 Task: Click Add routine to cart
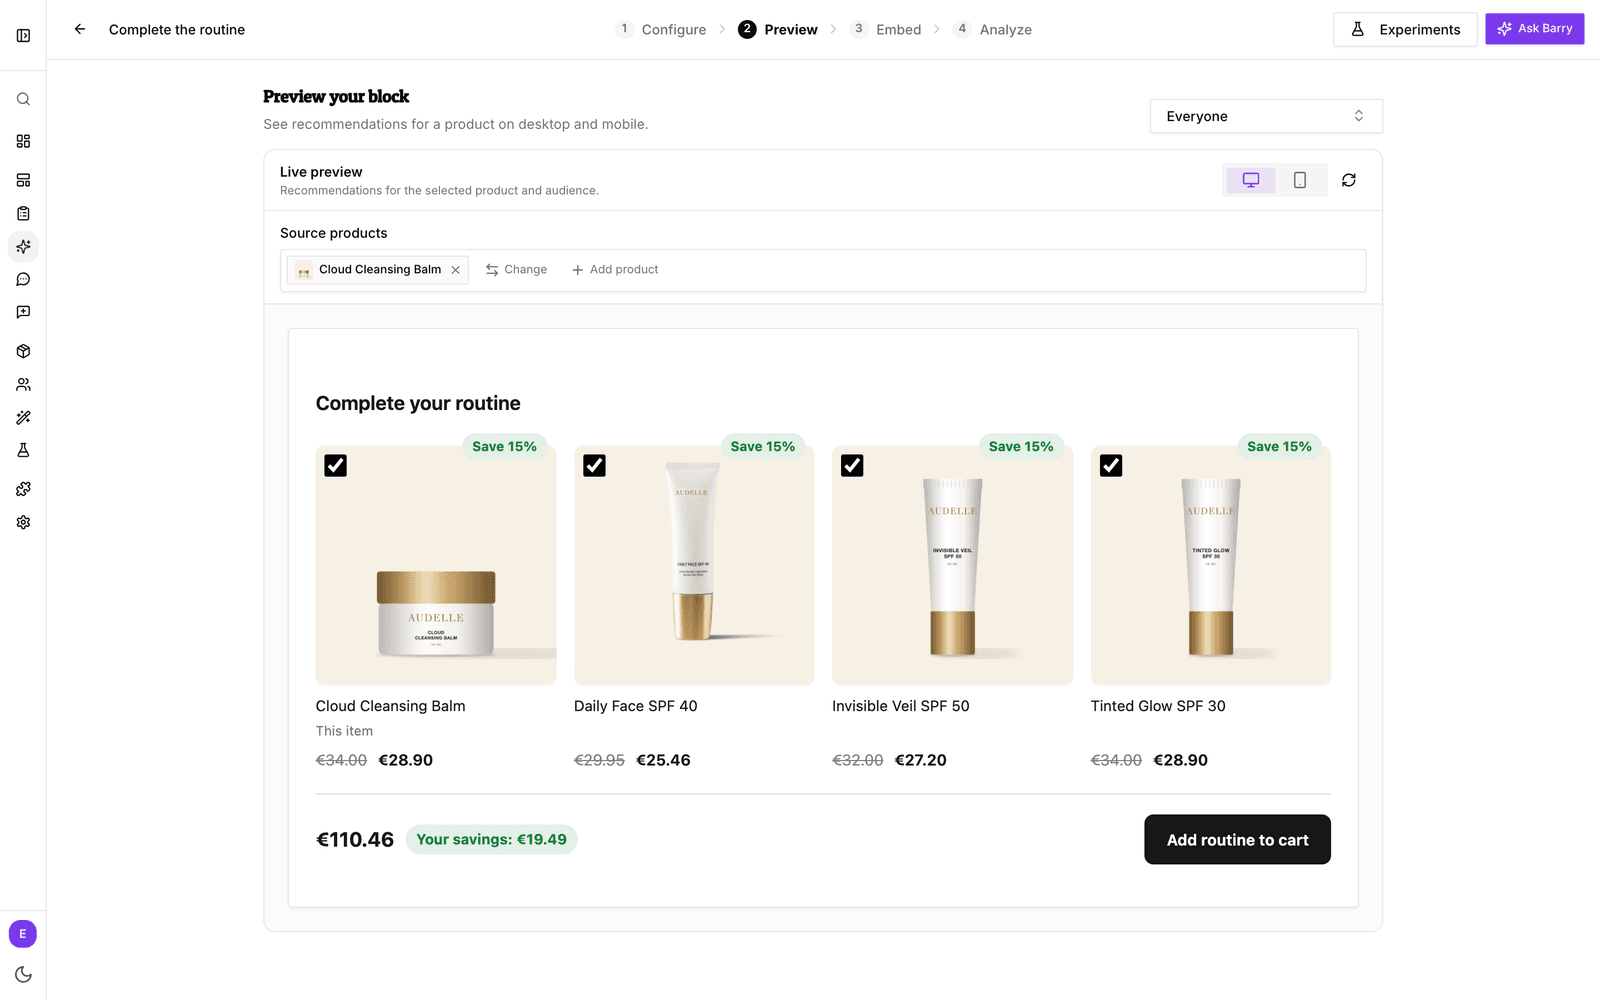pyautogui.click(x=1237, y=840)
